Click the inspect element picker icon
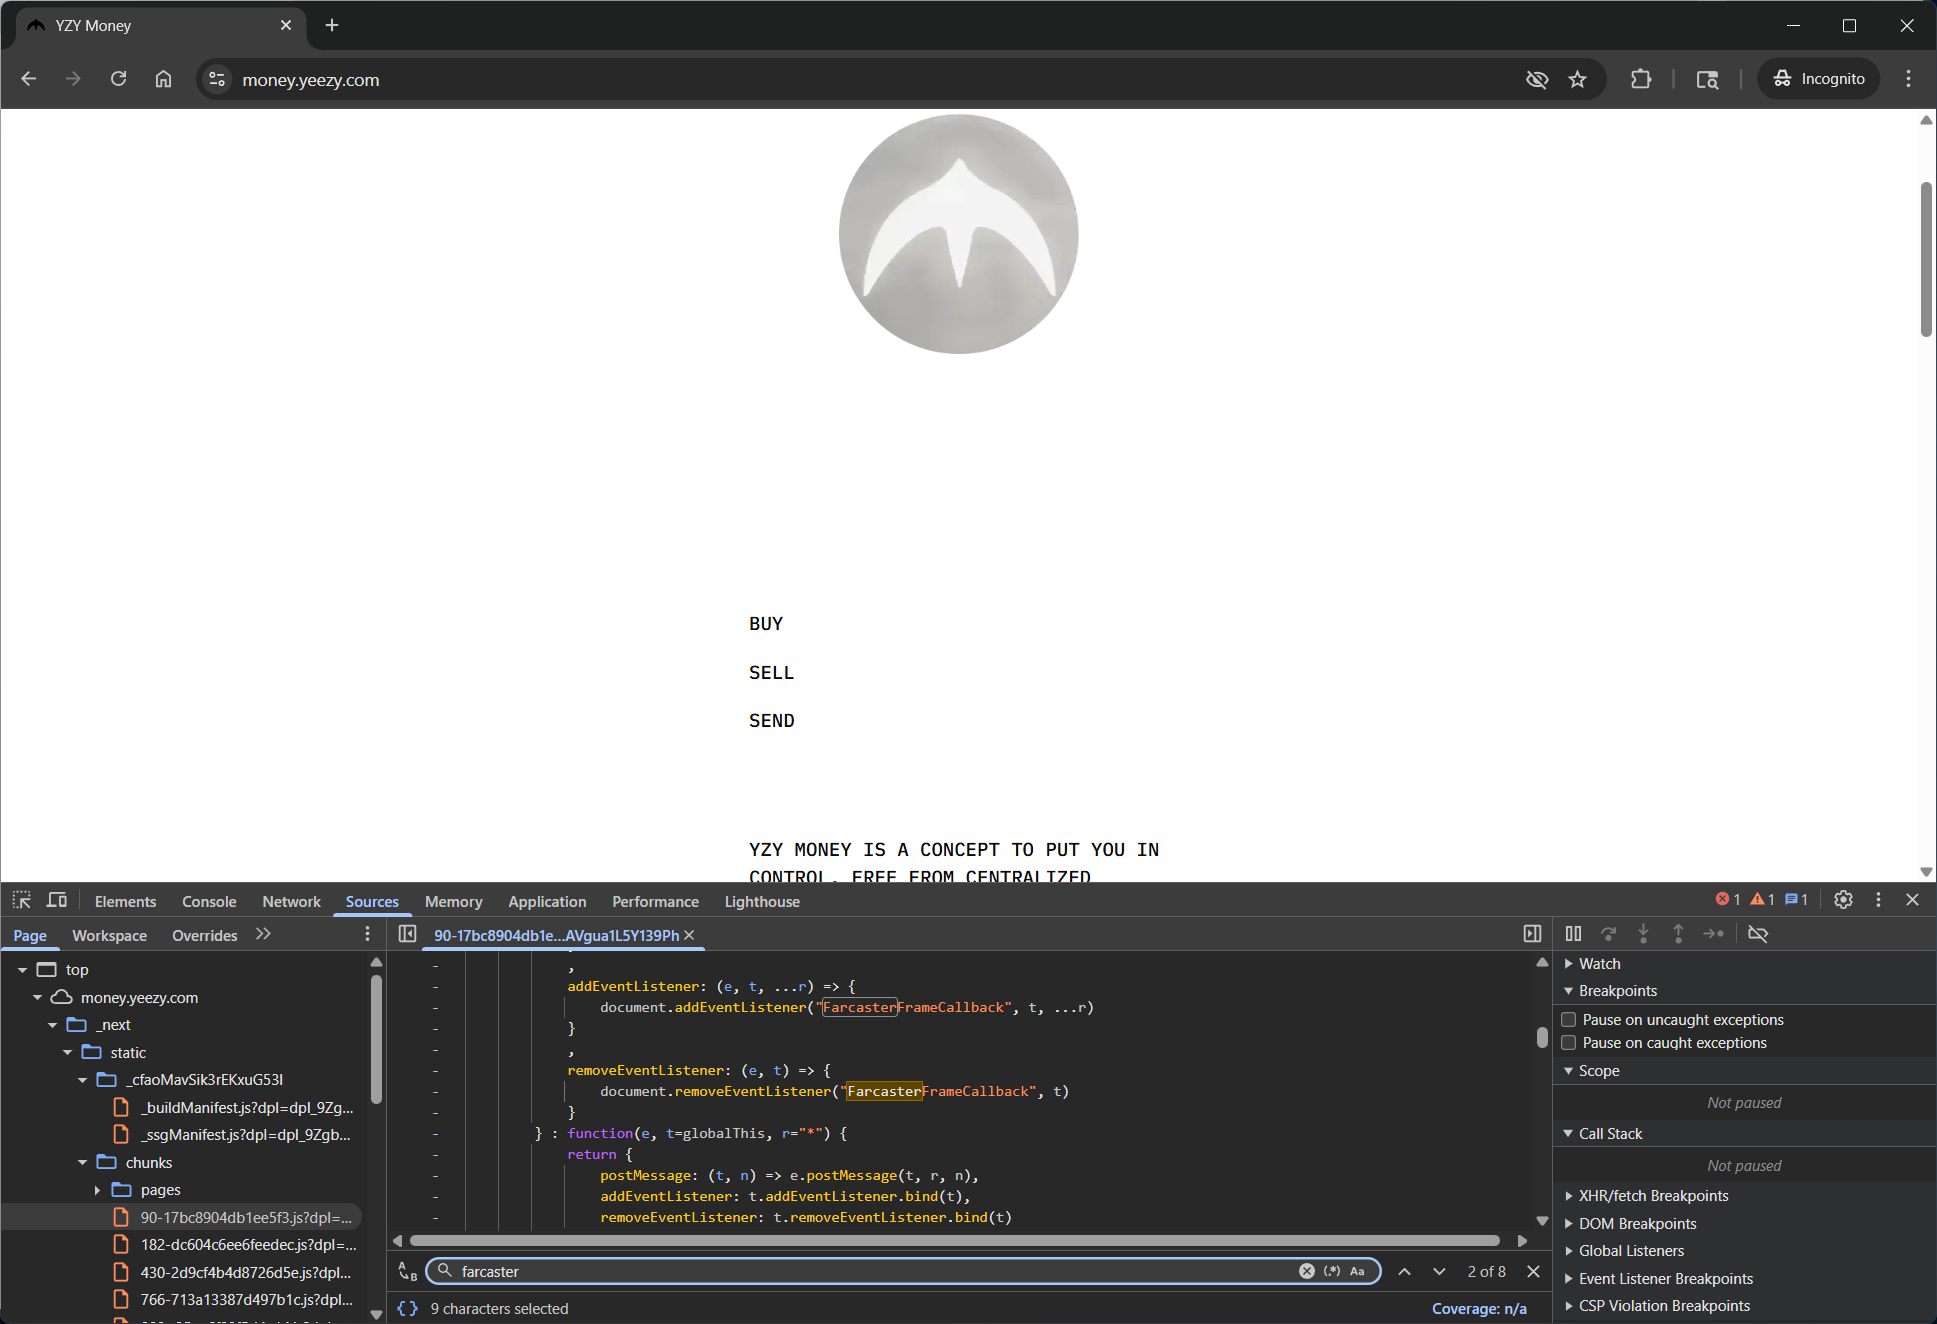1937x1324 pixels. point(22,900)
